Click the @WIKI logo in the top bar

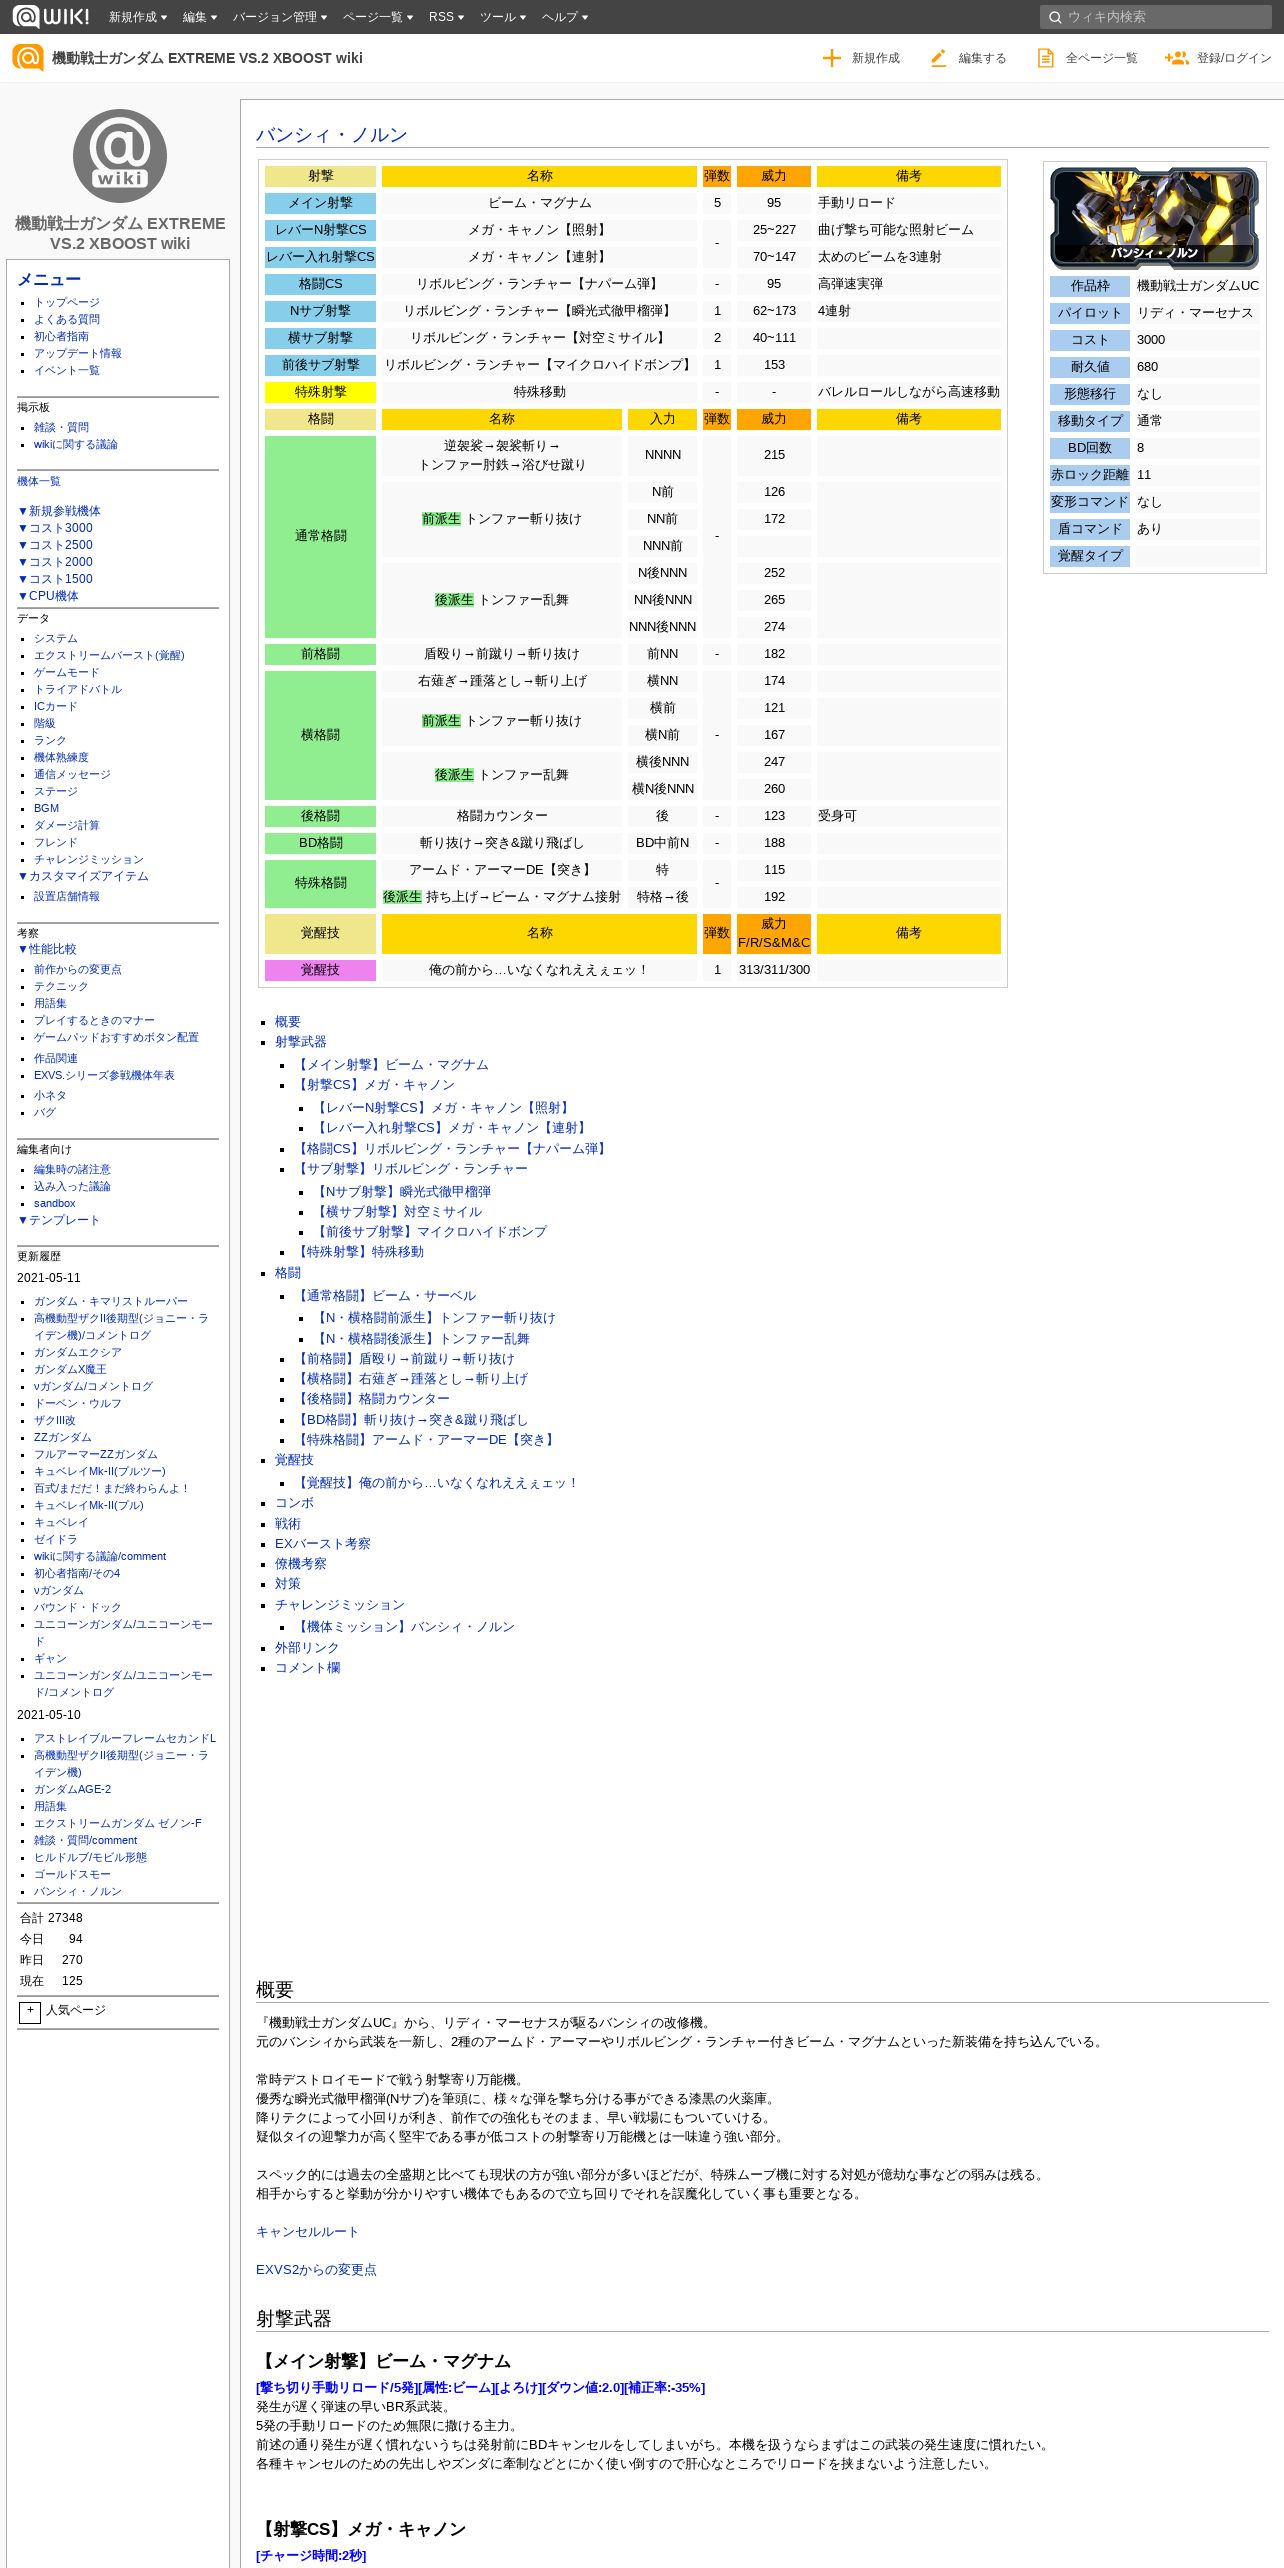(x=51, y=16)
